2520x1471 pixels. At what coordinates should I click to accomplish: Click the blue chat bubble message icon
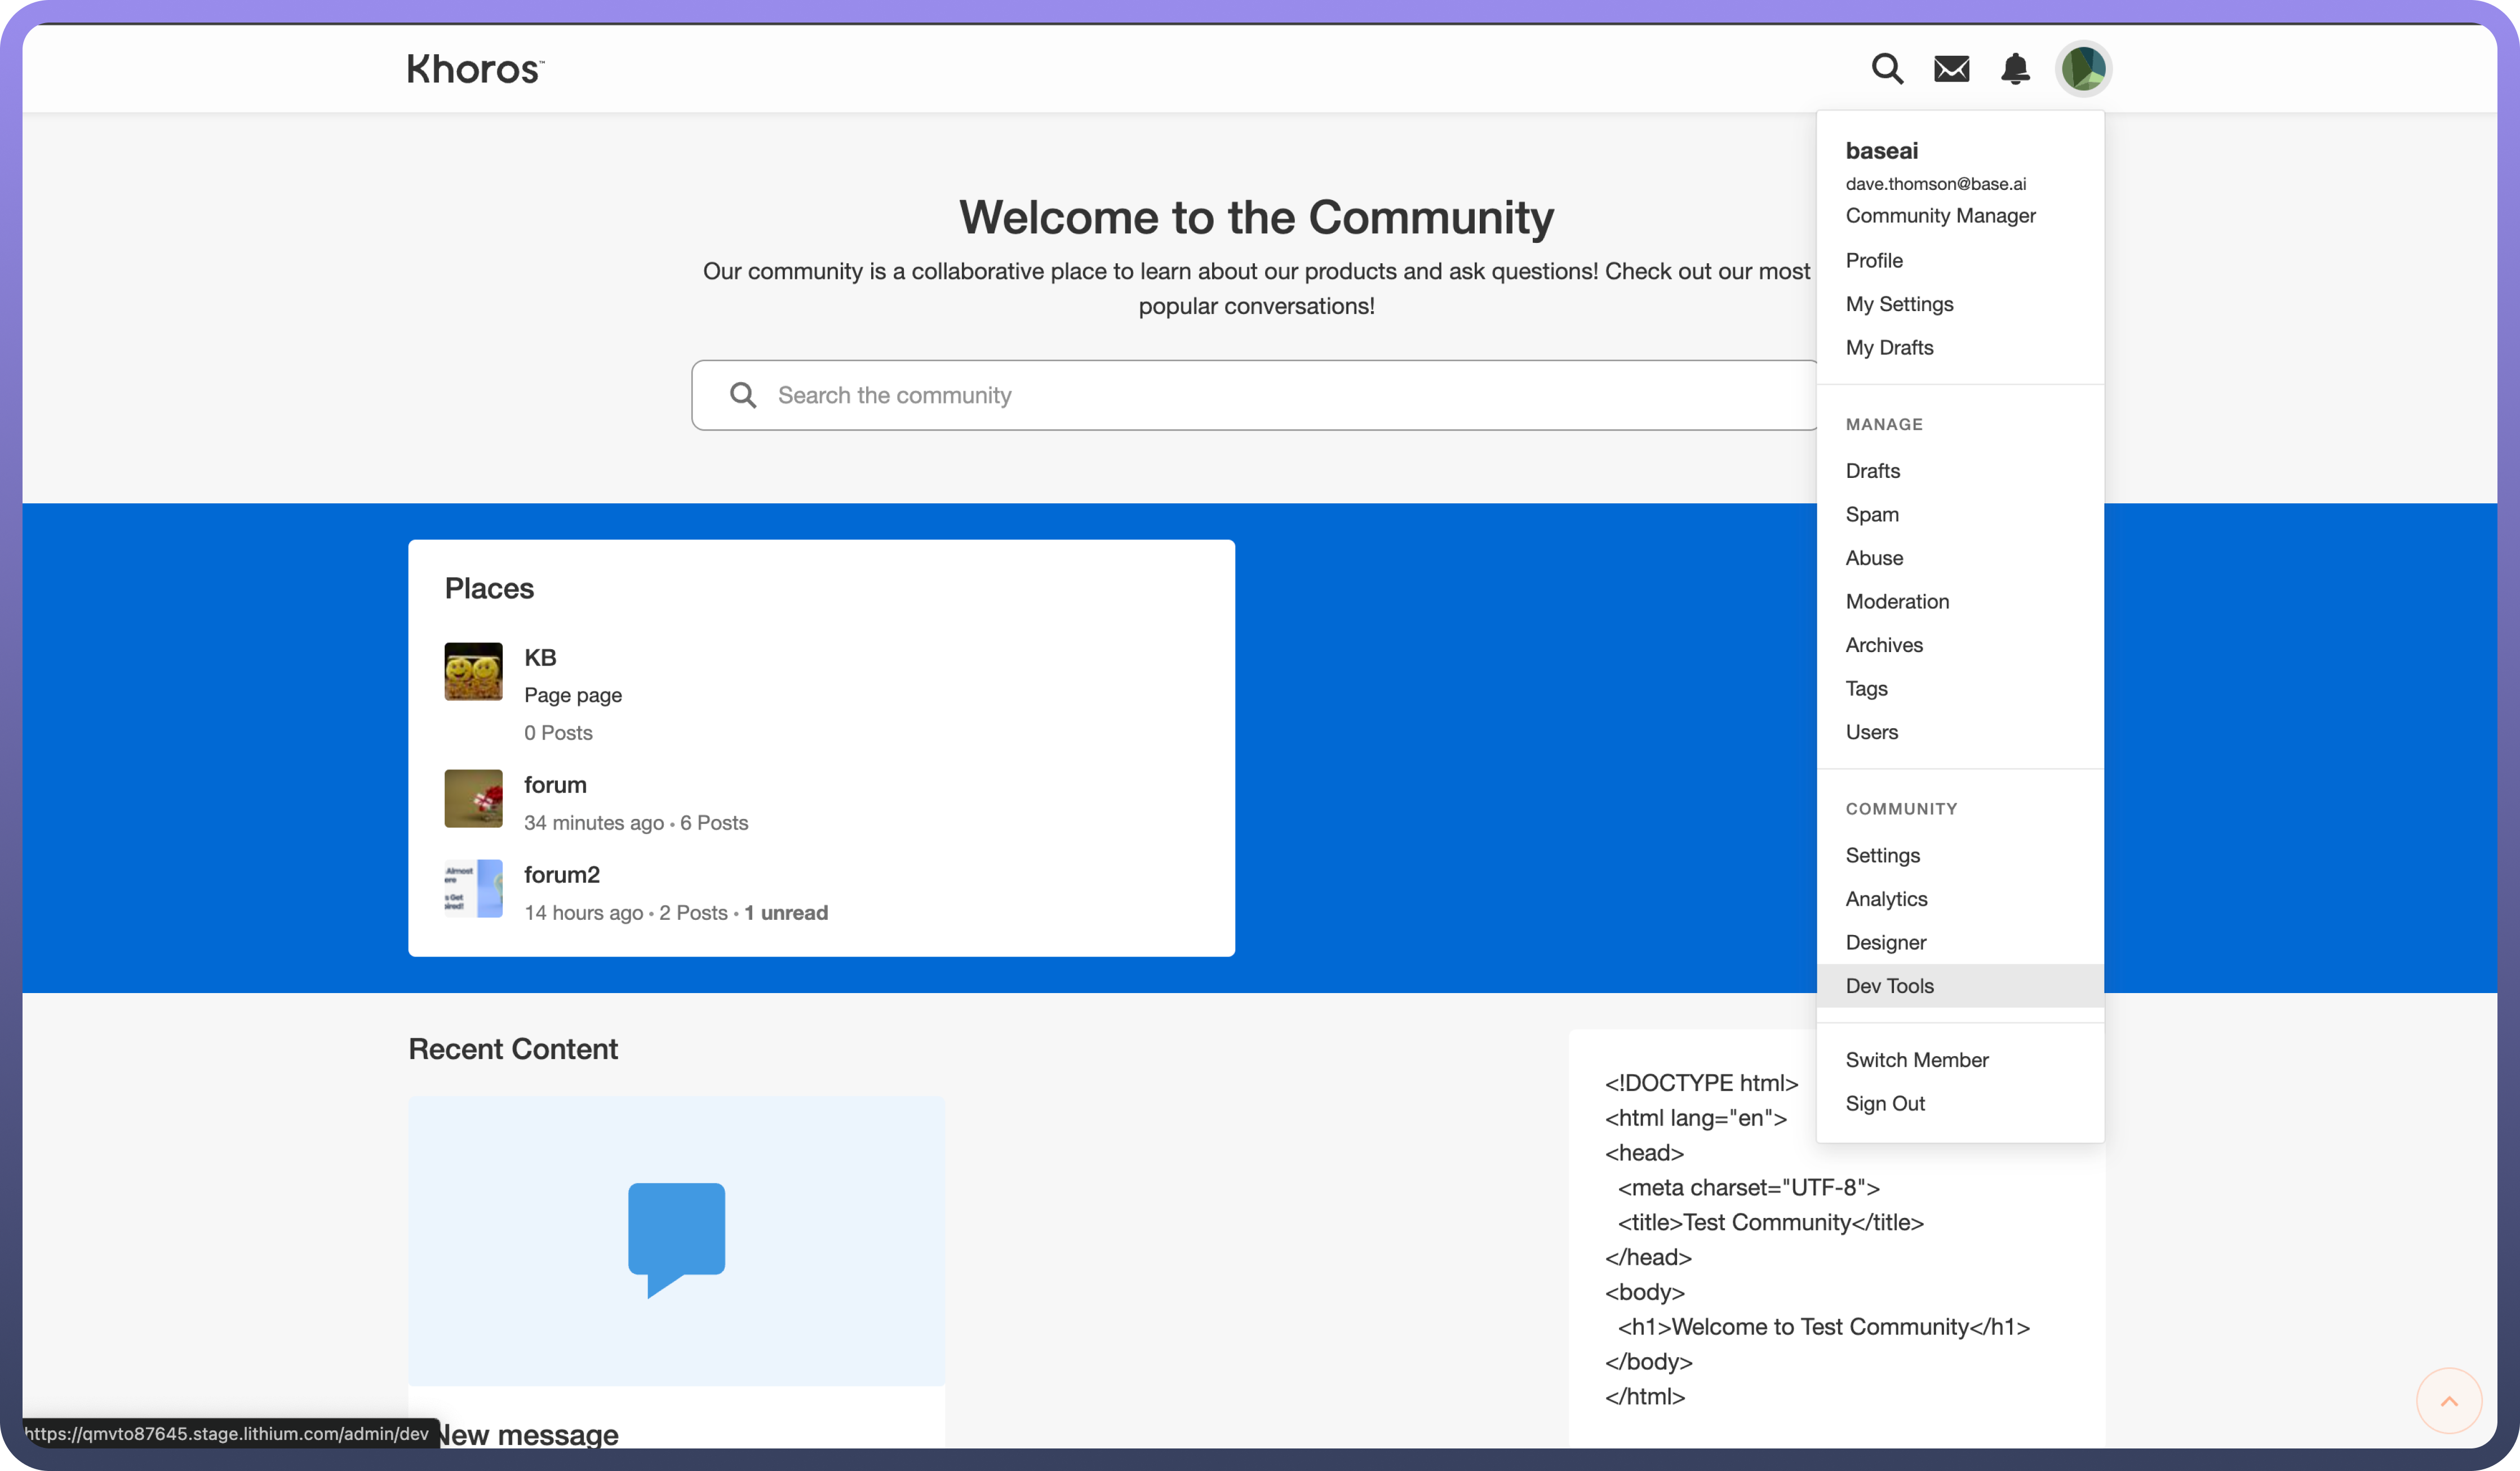676,1237
